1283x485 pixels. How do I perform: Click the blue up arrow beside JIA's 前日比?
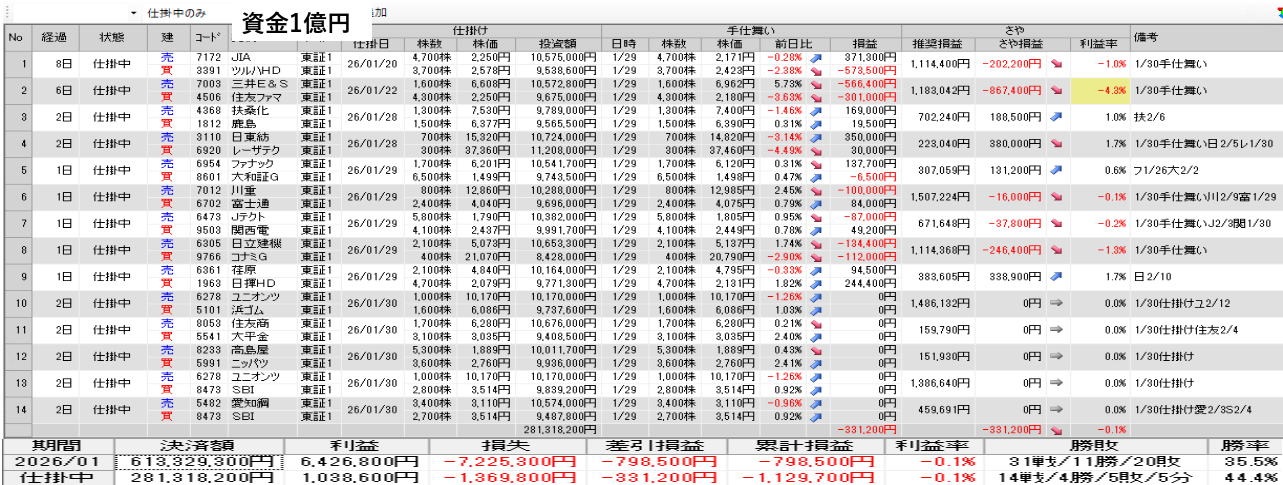pyautogui.click(x=816, y=58)
